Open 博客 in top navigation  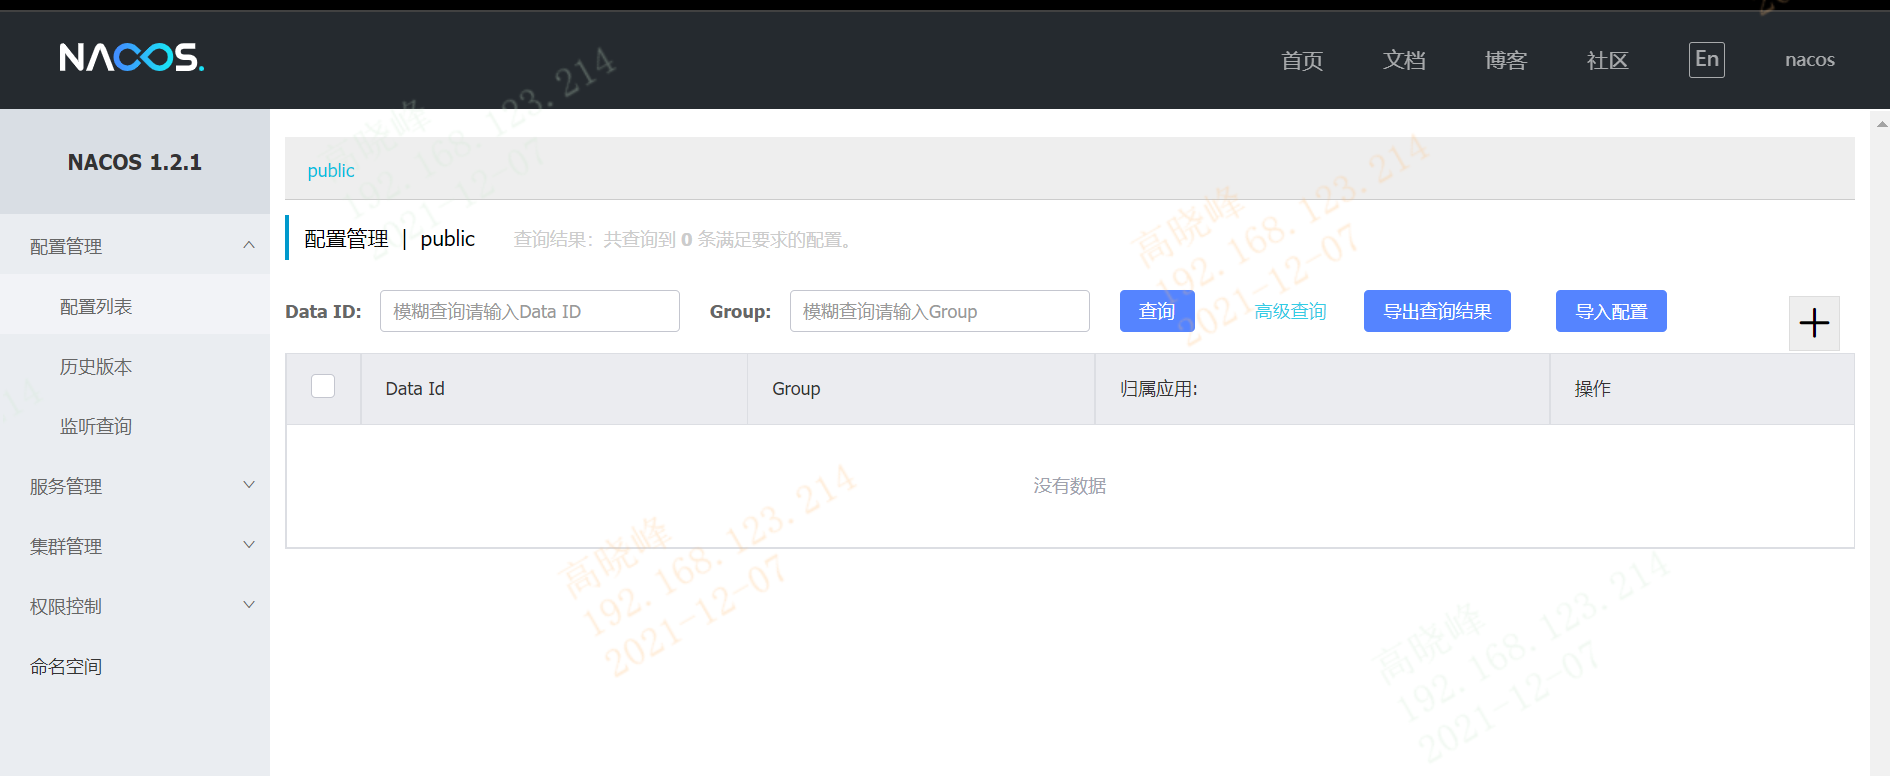(x=1506, y=60)
